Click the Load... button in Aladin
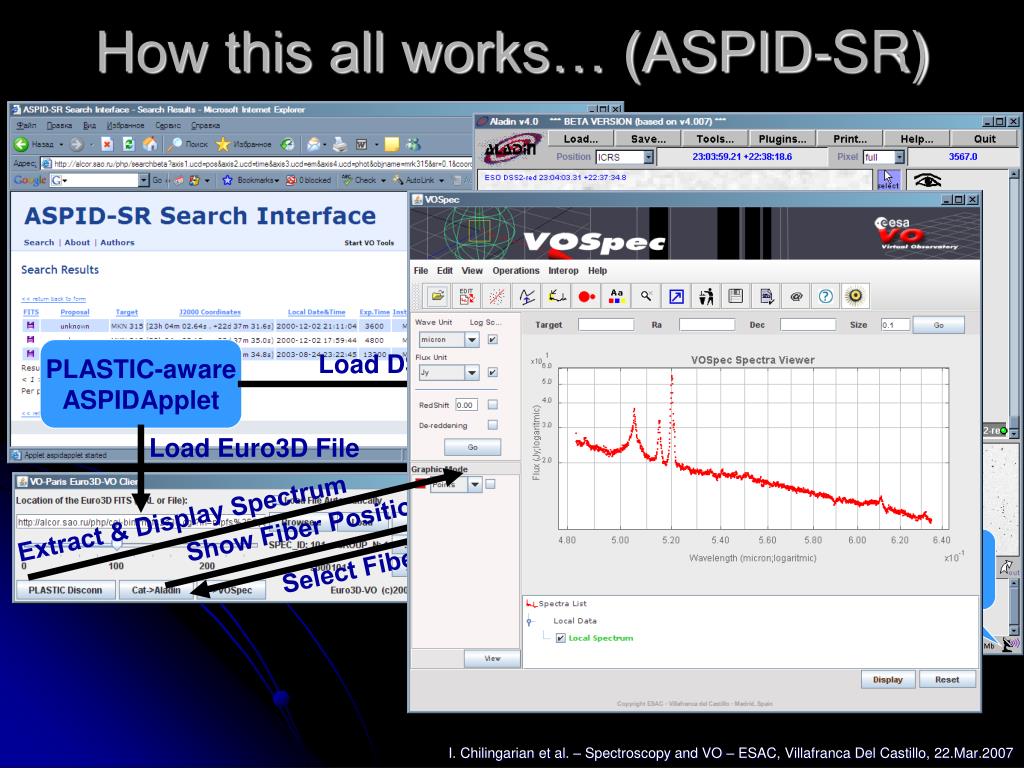Viewport: 1024px width, 768px height. point(581,138)
